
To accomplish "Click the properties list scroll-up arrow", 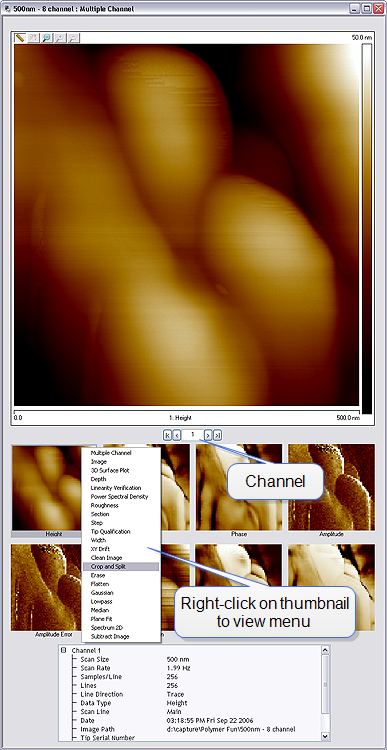I will [x=325, y=650].
